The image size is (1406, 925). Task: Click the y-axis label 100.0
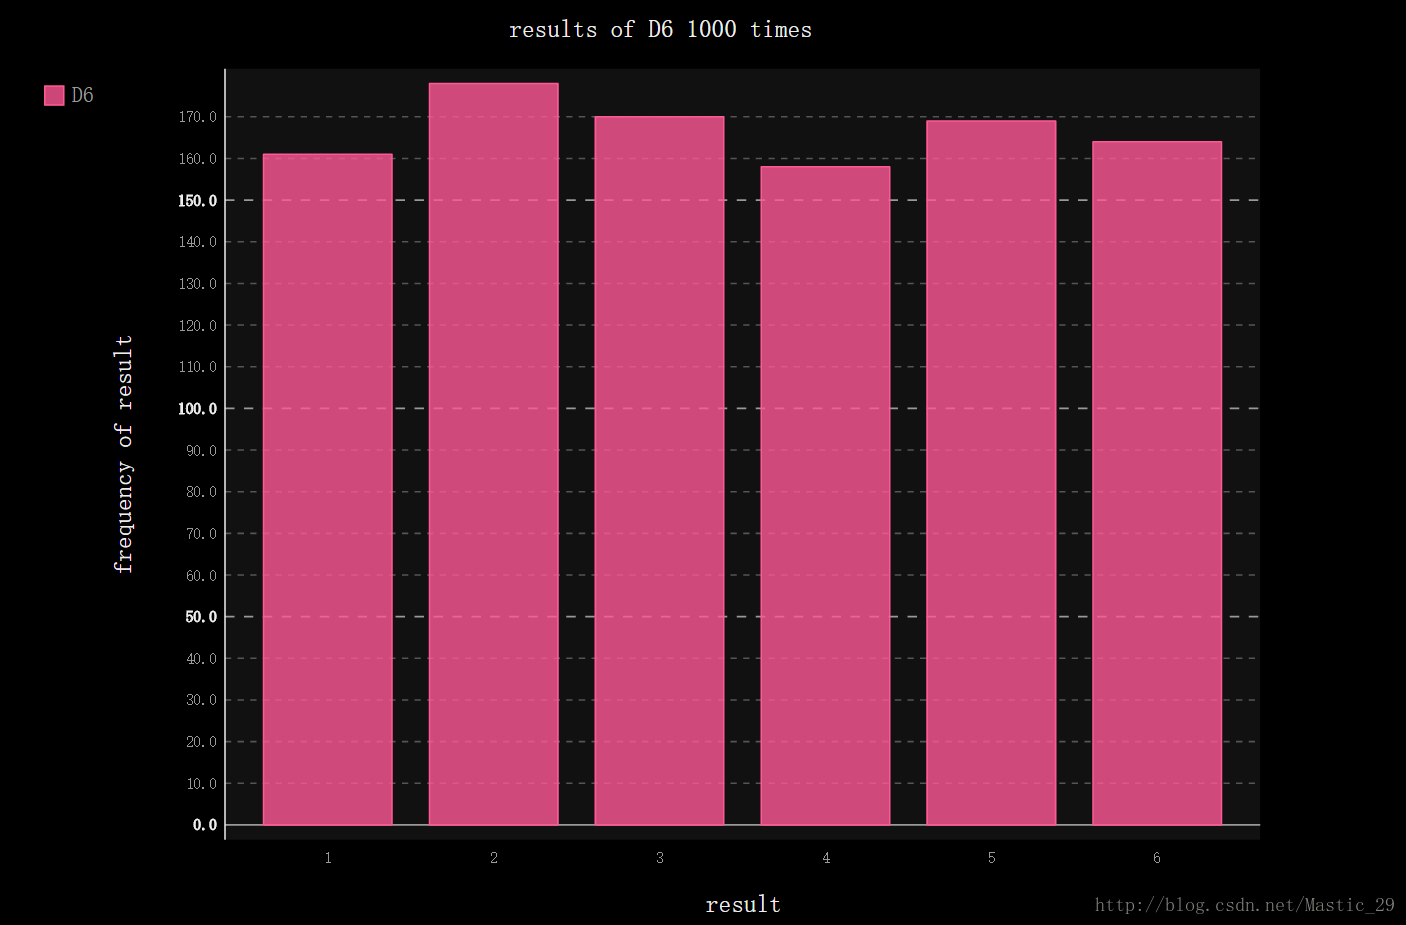click(x=198, y=409)
